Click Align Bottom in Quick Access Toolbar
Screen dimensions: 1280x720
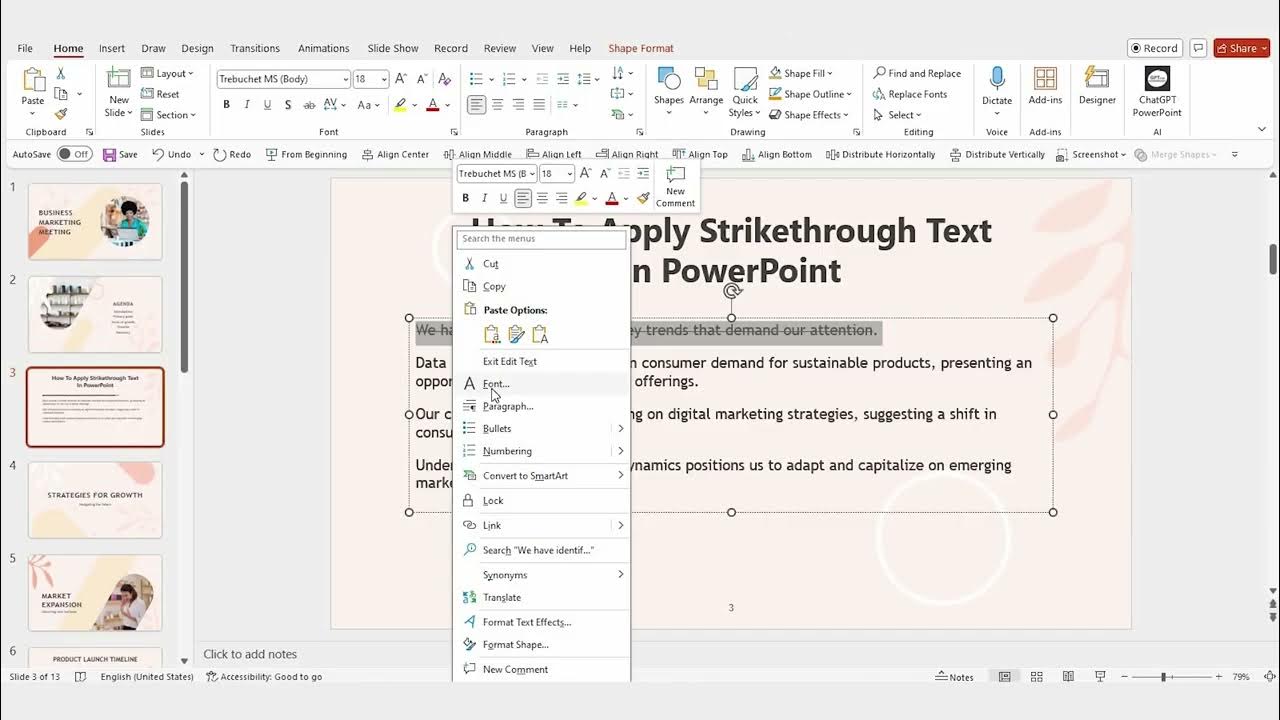click(x=776, y=155)
